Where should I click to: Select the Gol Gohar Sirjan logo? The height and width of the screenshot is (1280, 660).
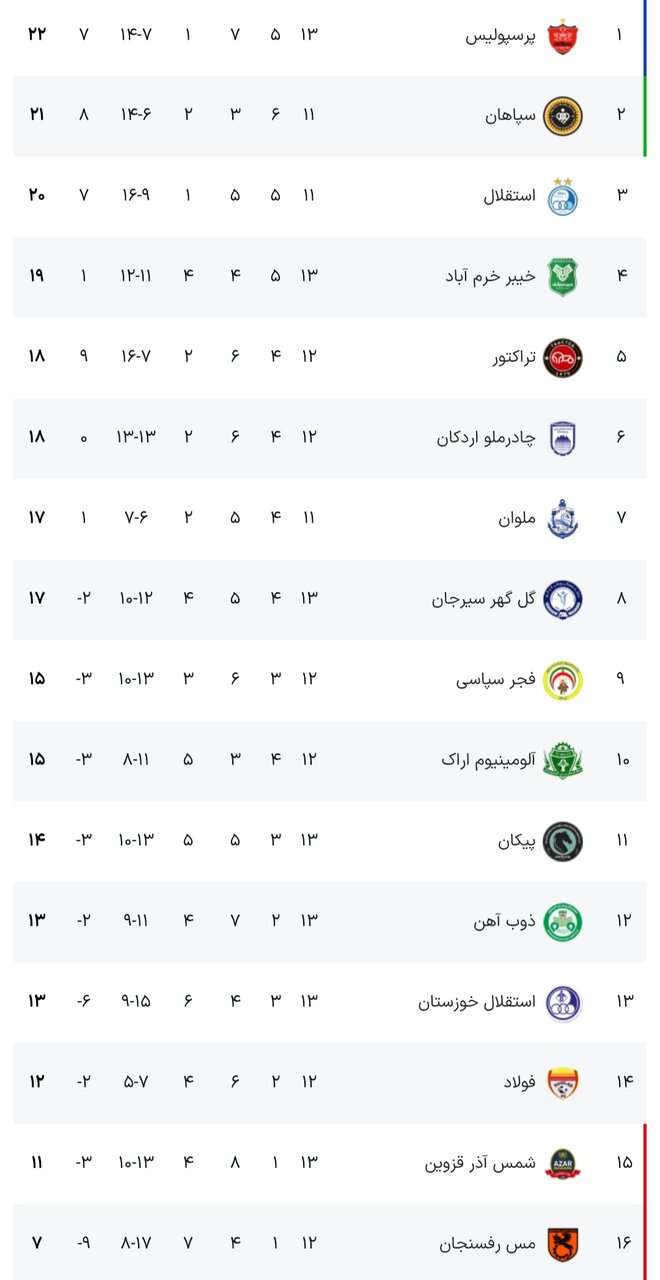[x=562, y=599]
